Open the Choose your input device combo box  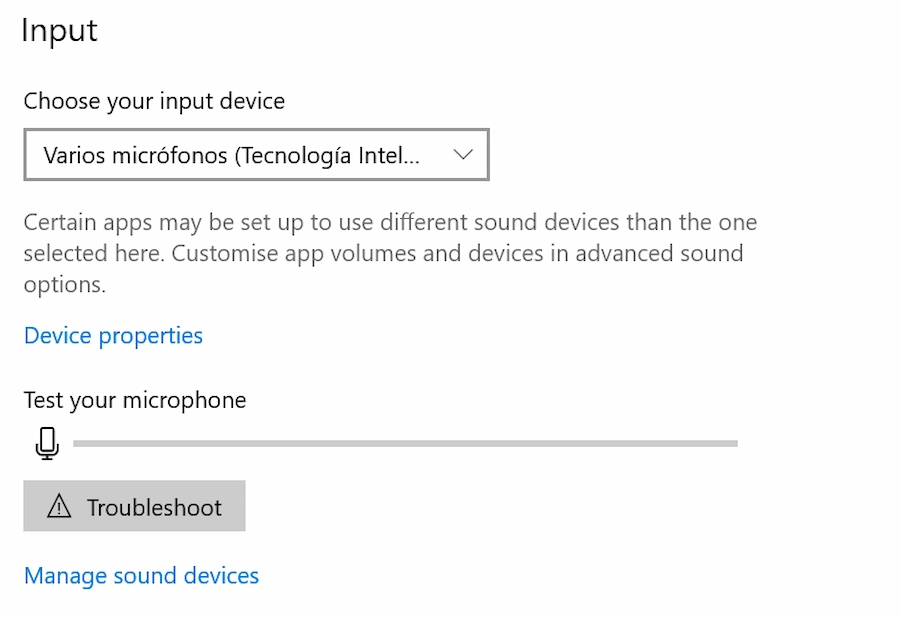(x=256, y=154)
